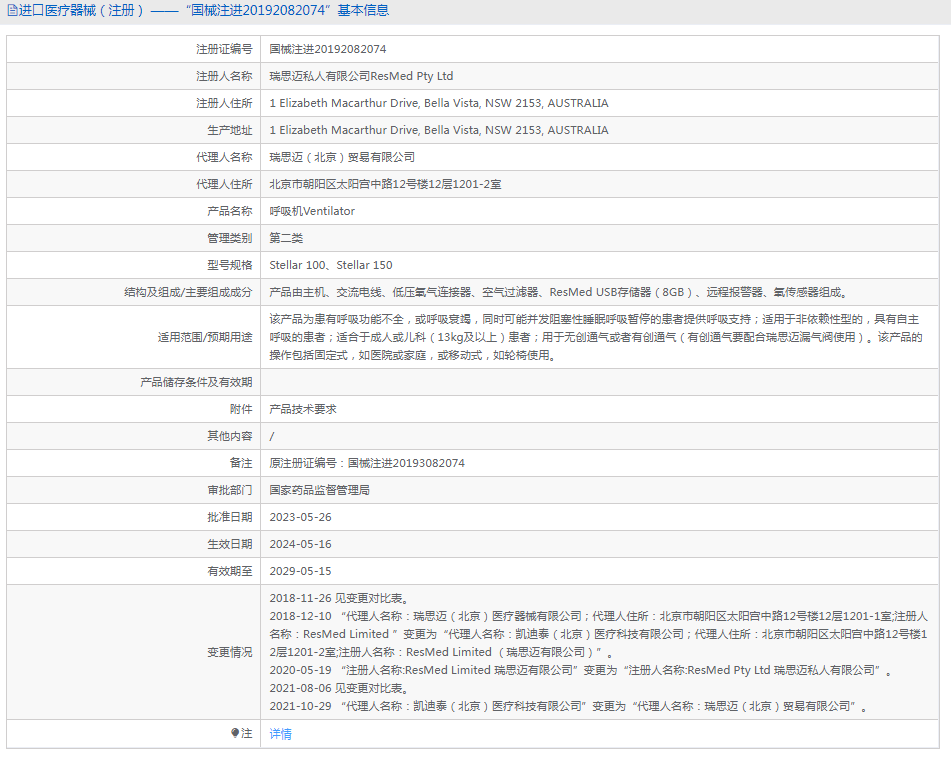Image resolution: width=951 pixels, height=757 pixels.
Task: Click the 注册人名称 row label
Action: [x=225, y=75]
